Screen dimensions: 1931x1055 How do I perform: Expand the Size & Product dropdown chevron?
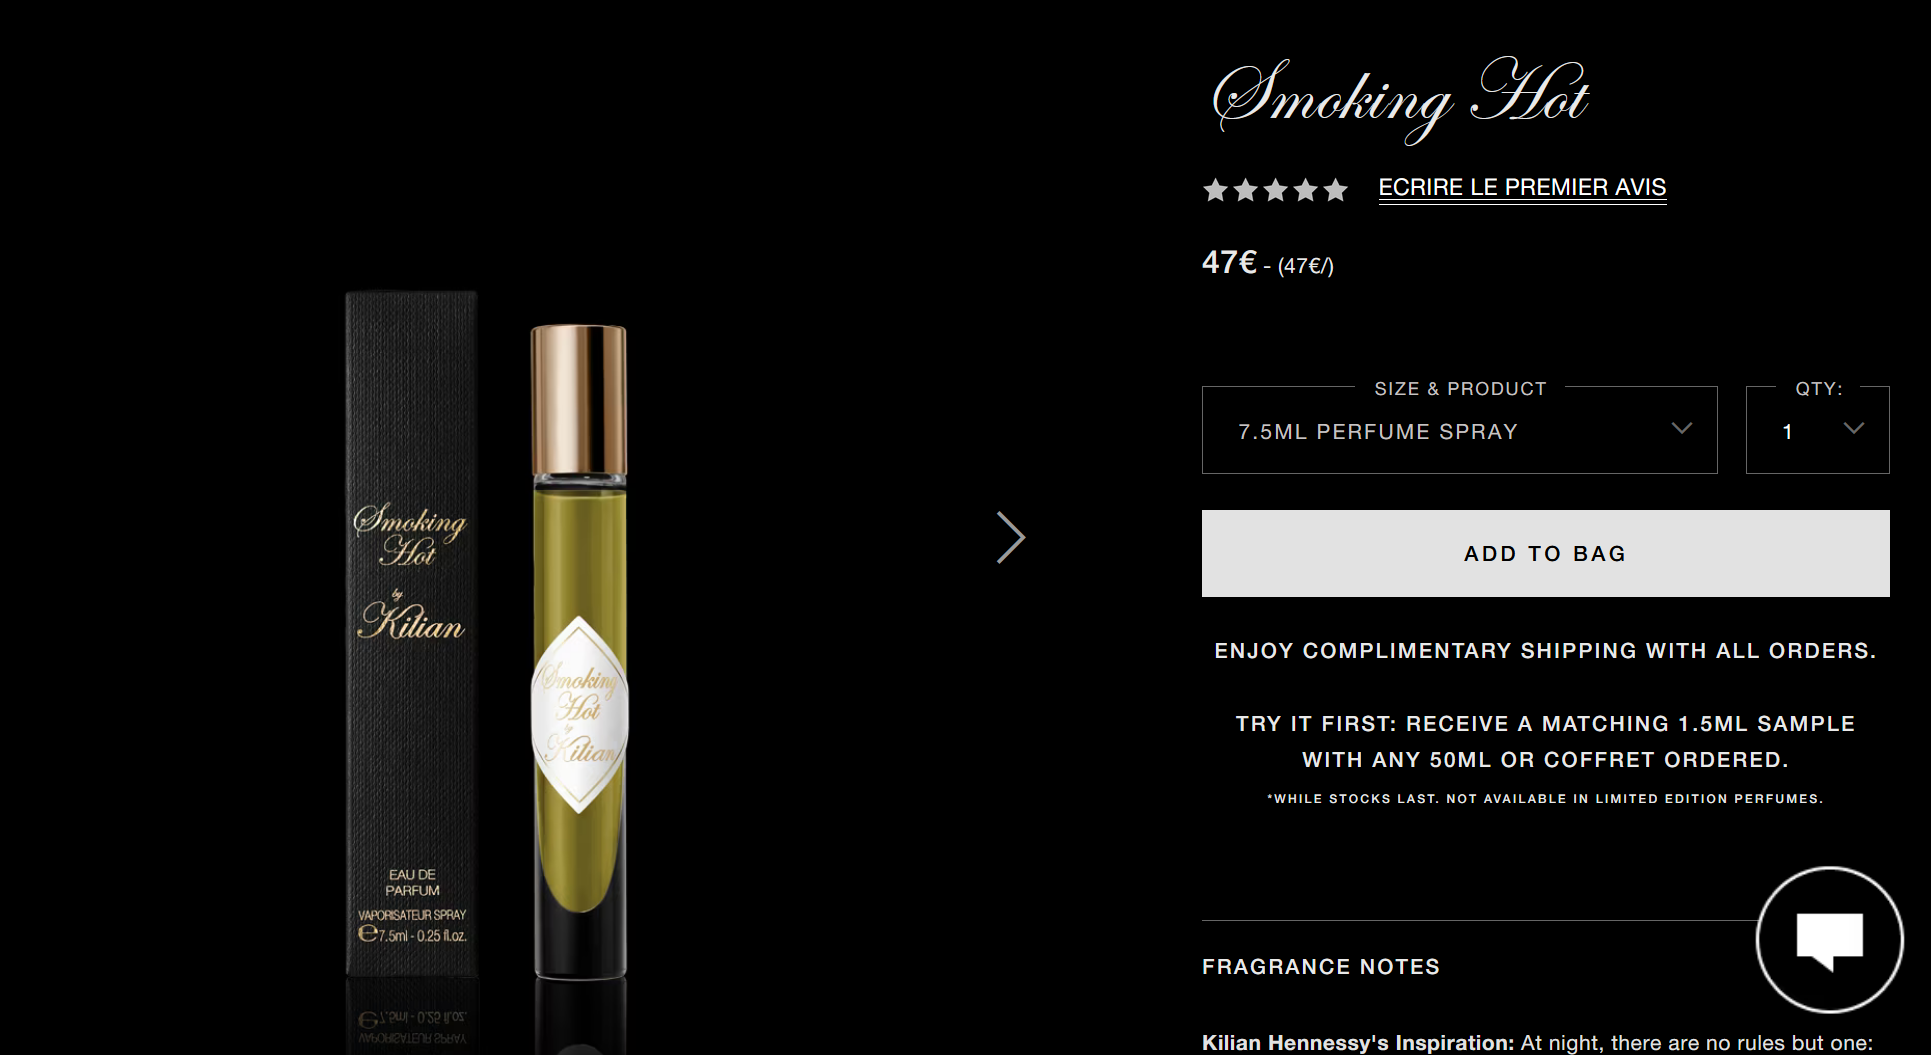1682,428
